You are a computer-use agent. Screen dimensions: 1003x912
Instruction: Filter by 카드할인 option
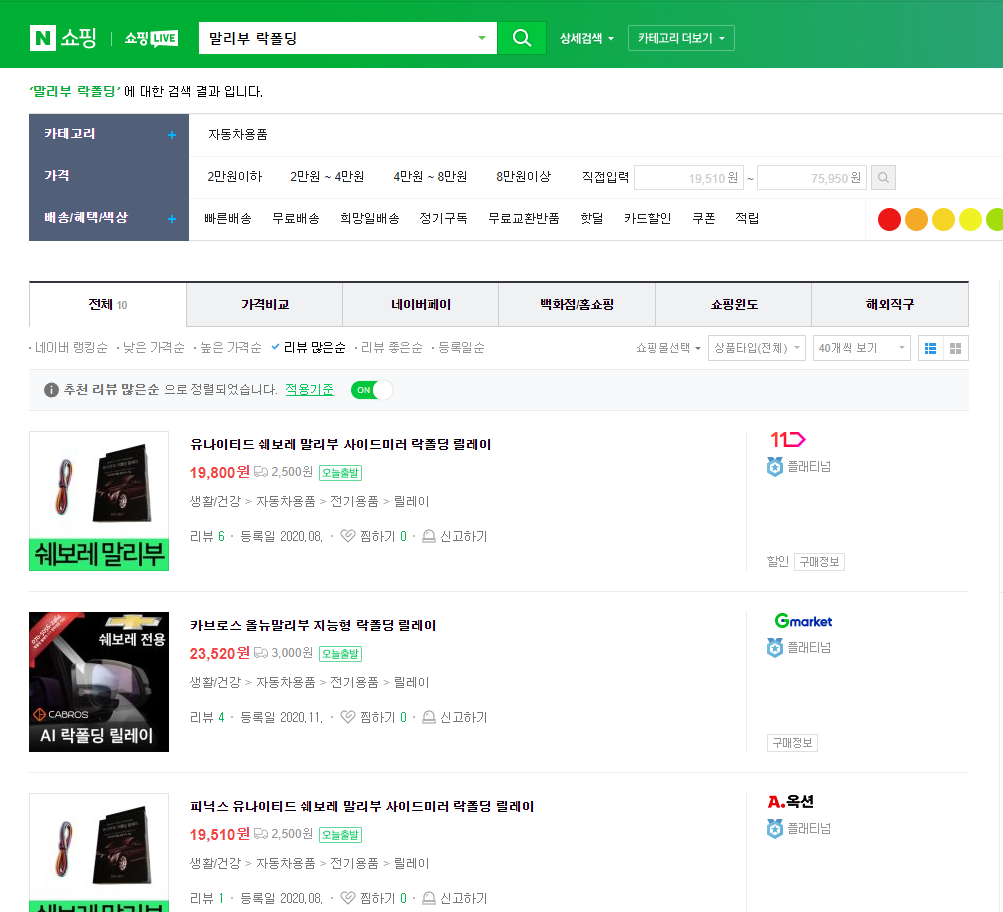(x=647, y=218)
